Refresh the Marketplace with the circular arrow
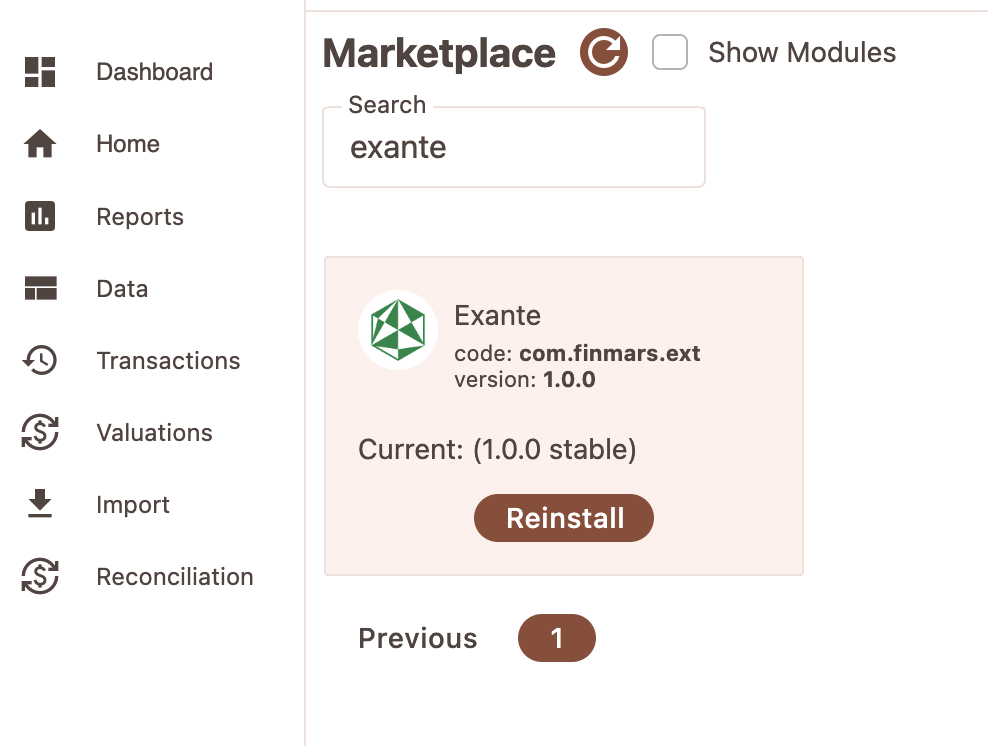 (604, 52)
